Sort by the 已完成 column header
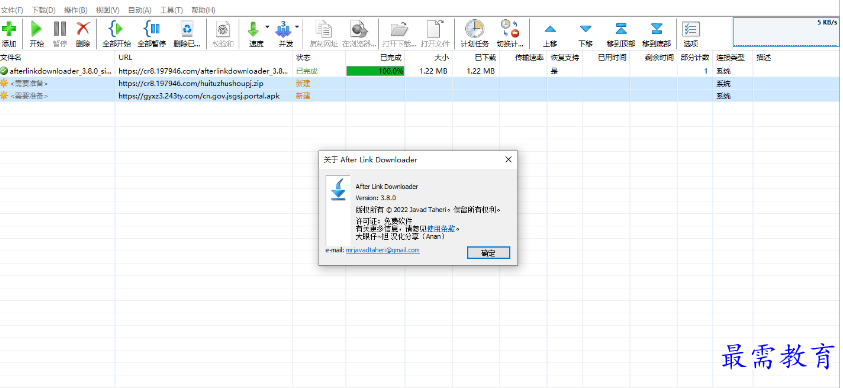 [375, 58]
